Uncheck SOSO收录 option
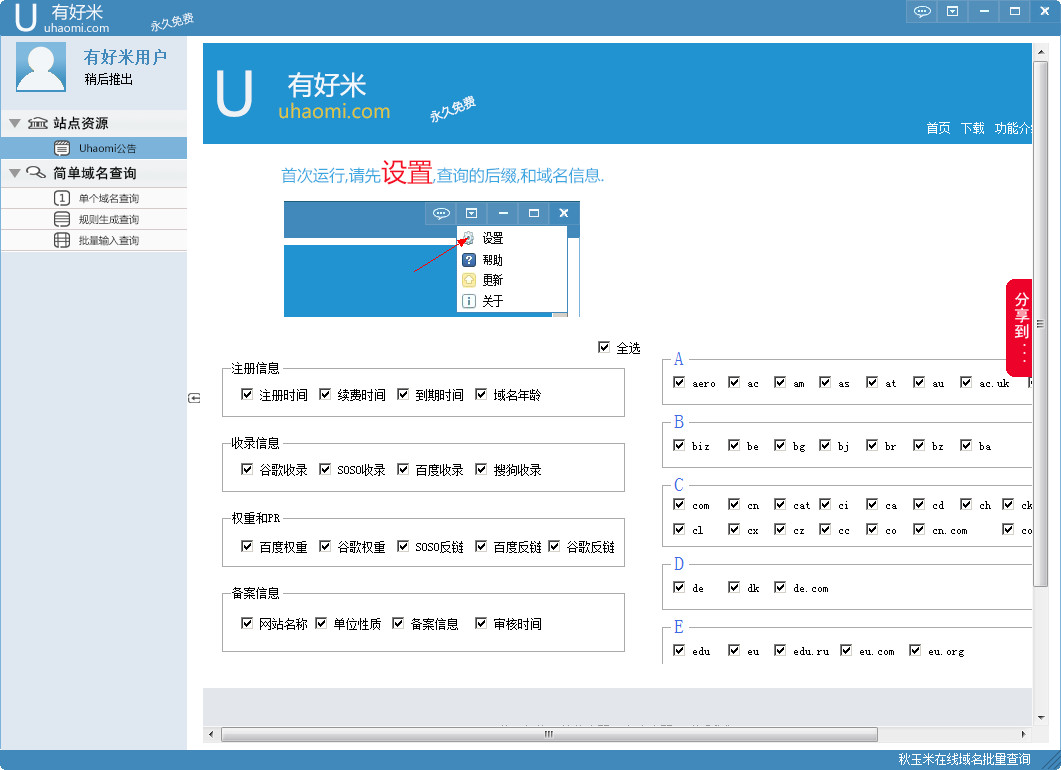 (325, 469)
